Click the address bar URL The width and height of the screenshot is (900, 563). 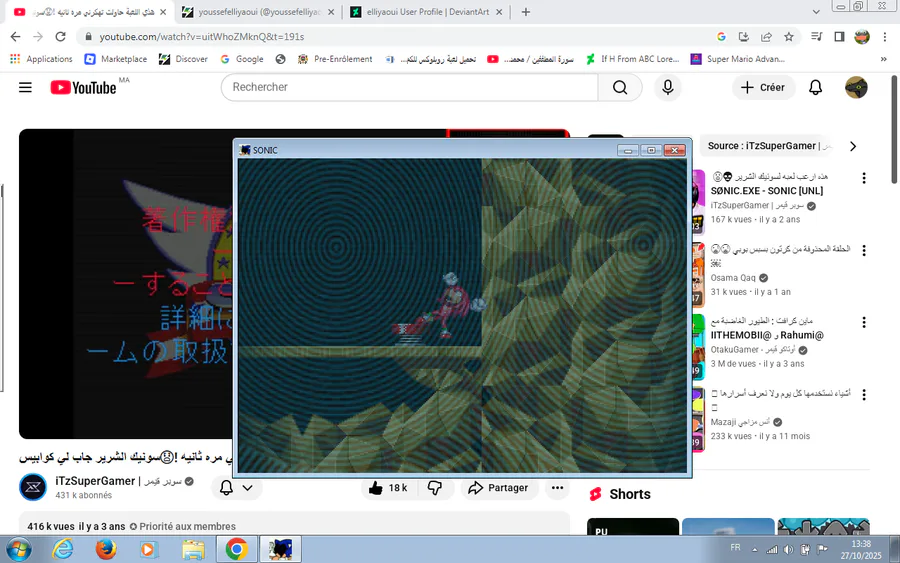201,37
